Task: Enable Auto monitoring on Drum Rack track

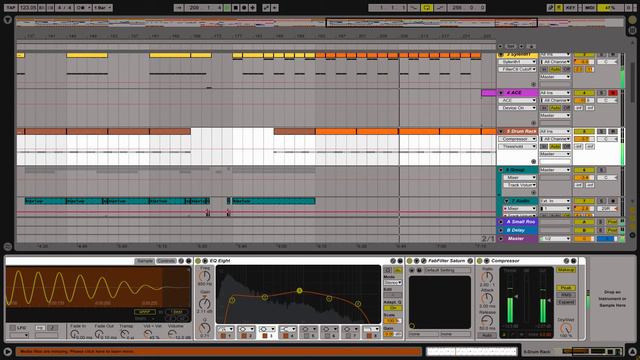Action: coord(555,146)
